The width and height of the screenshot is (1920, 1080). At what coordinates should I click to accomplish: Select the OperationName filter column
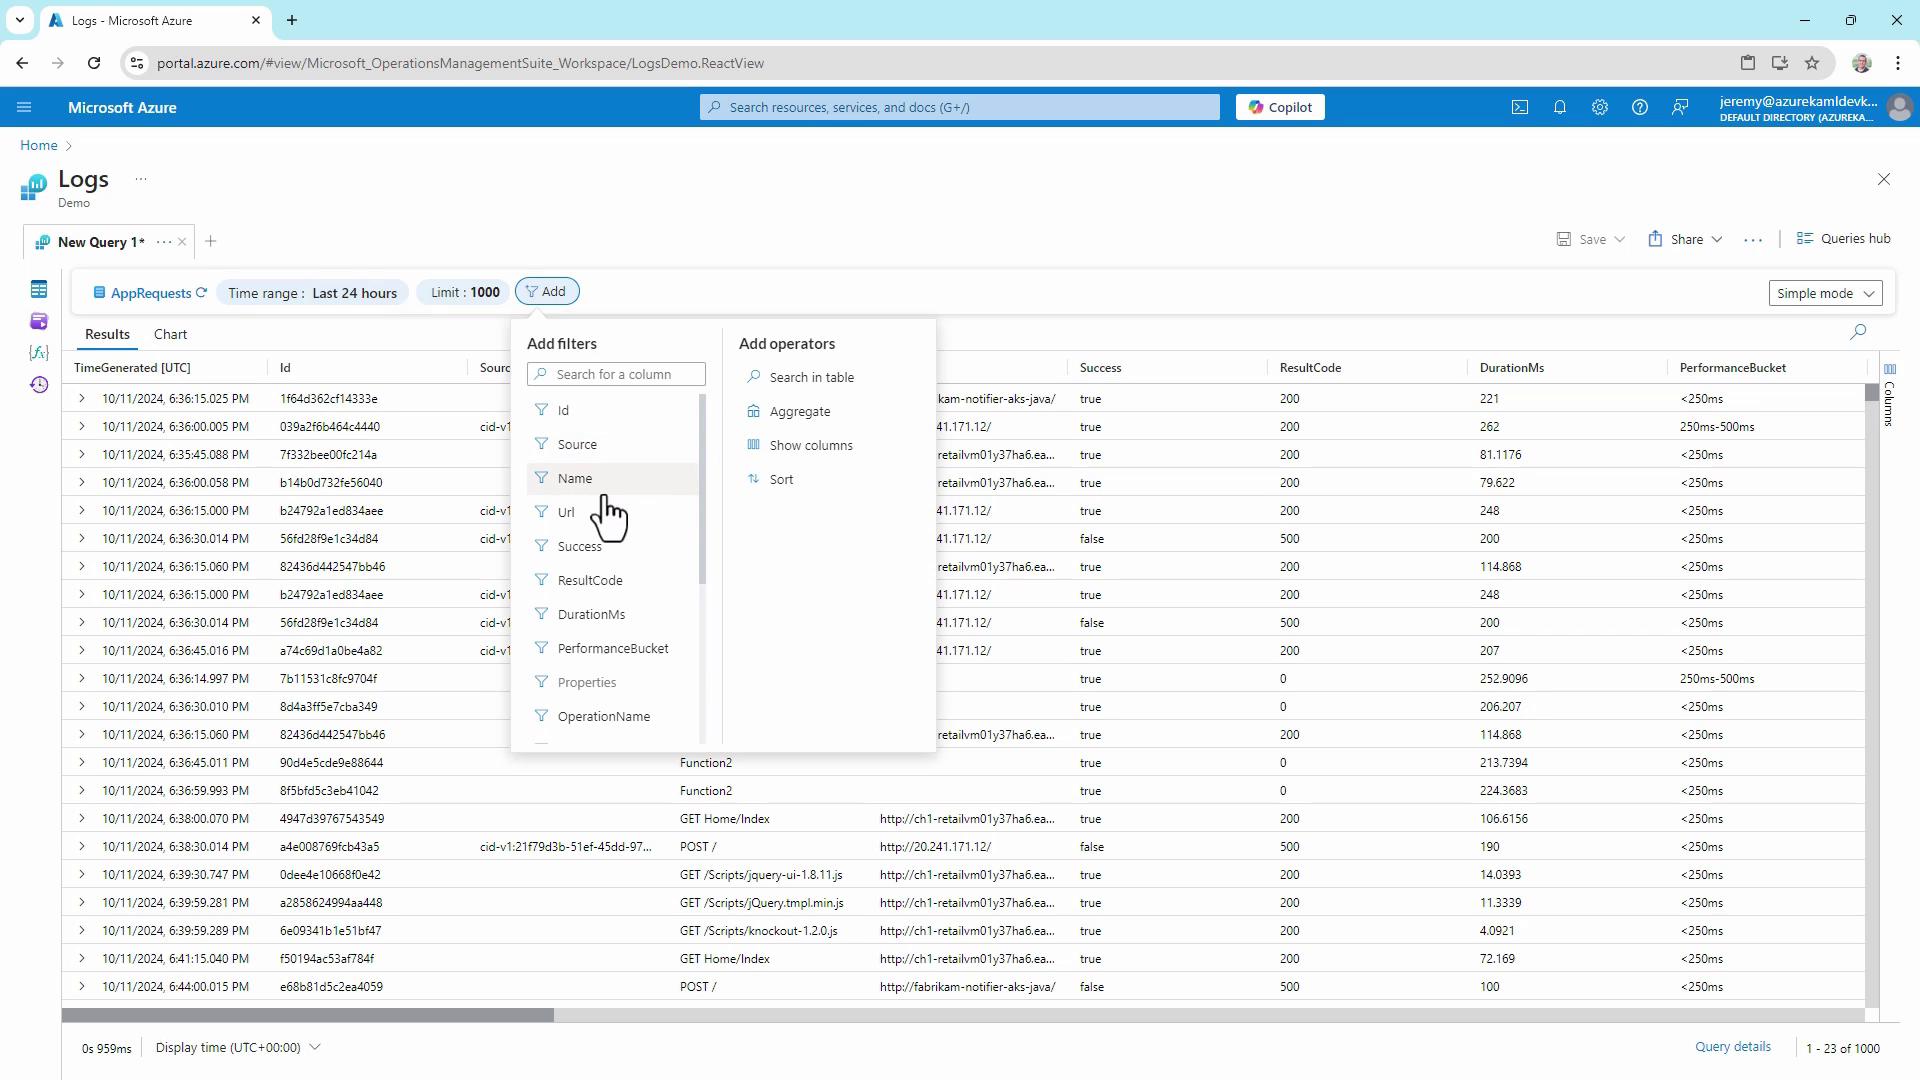(x=612, y=717)
